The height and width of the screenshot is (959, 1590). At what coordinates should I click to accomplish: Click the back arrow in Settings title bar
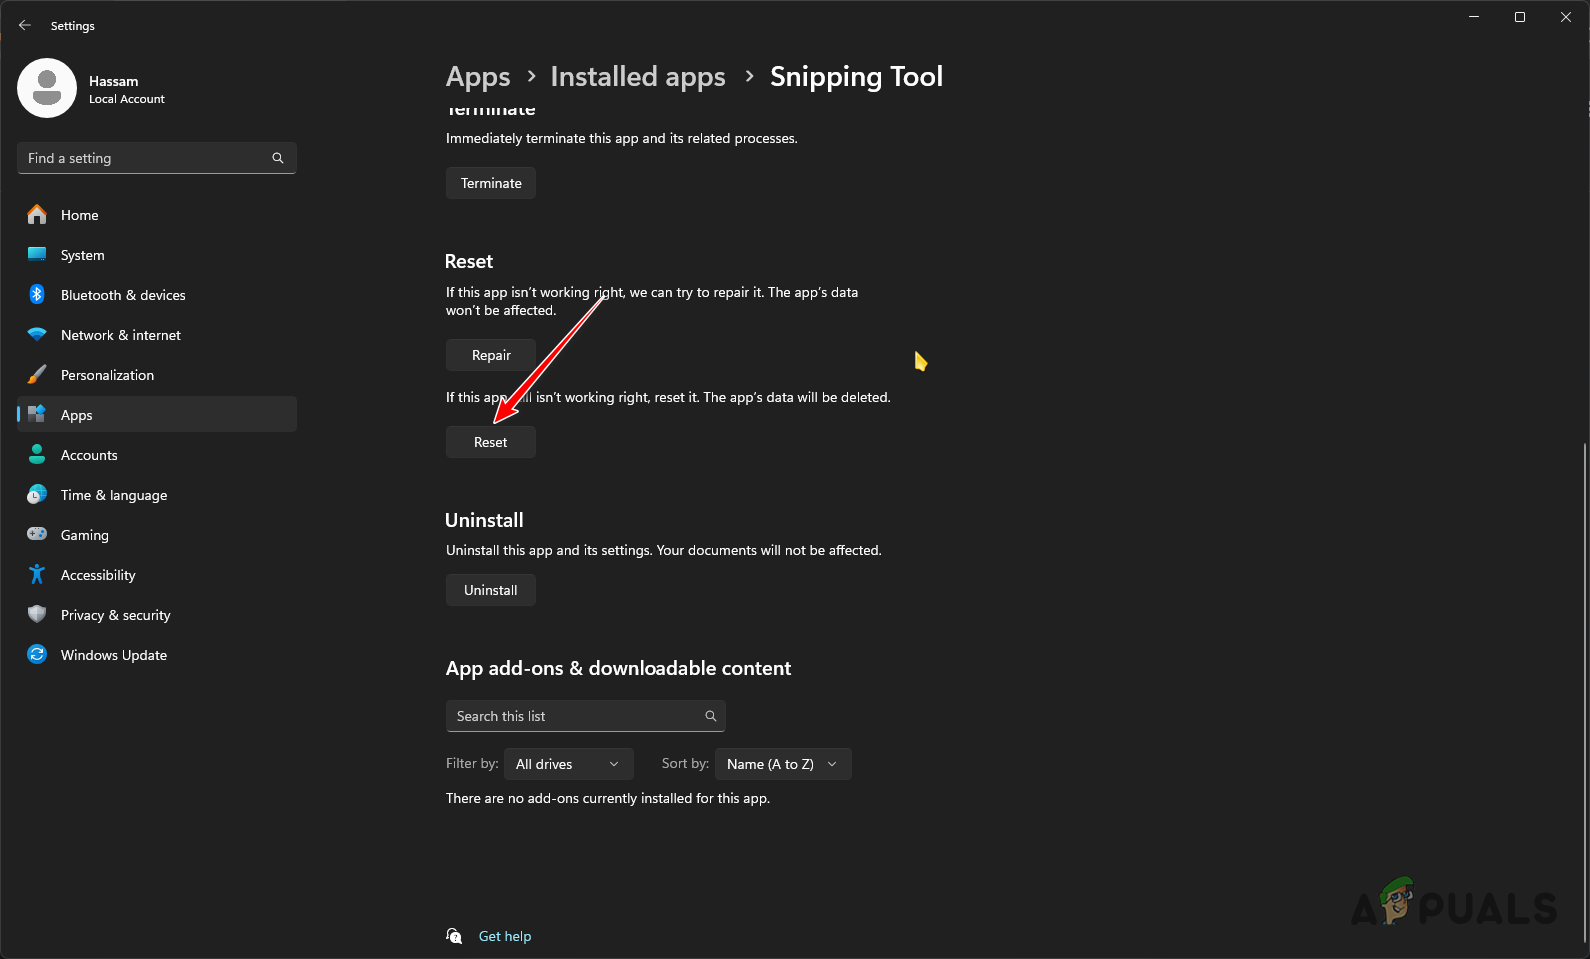pyautogui.click(x=25, y=25)
